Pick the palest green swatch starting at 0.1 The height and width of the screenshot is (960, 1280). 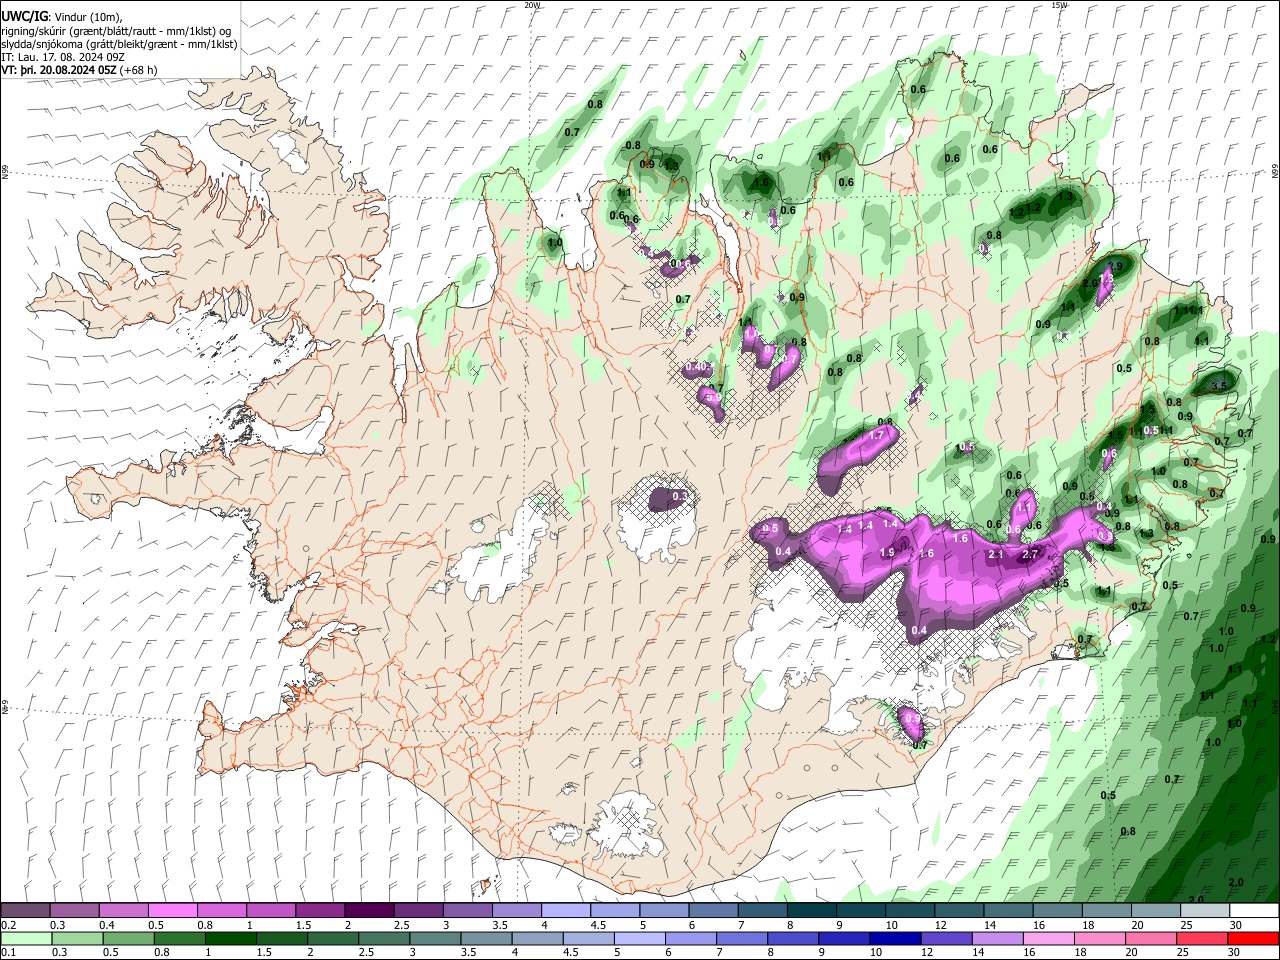[25, 938]
